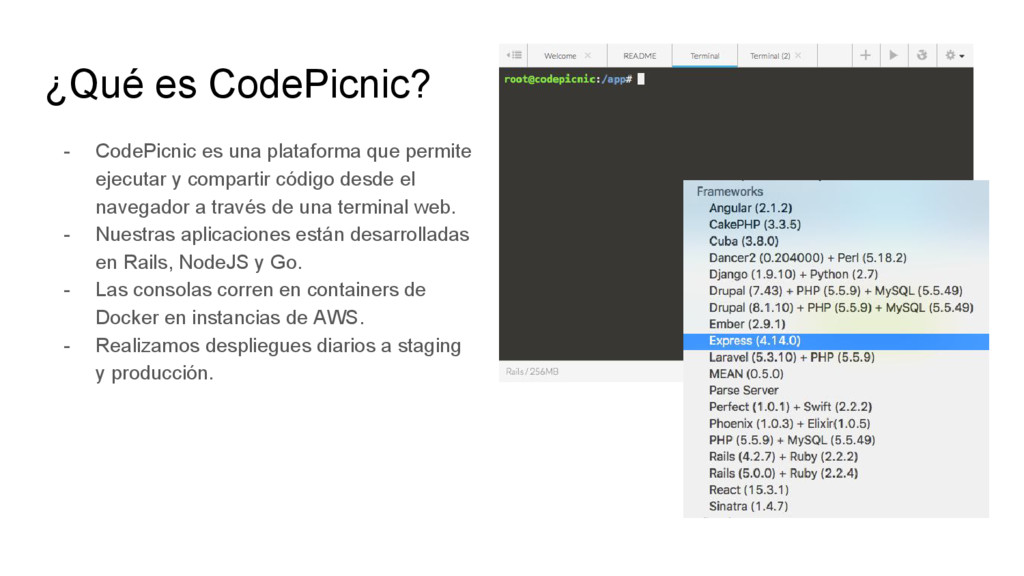Run the code with play icon
1024x576 pixels.
[893, 56]
